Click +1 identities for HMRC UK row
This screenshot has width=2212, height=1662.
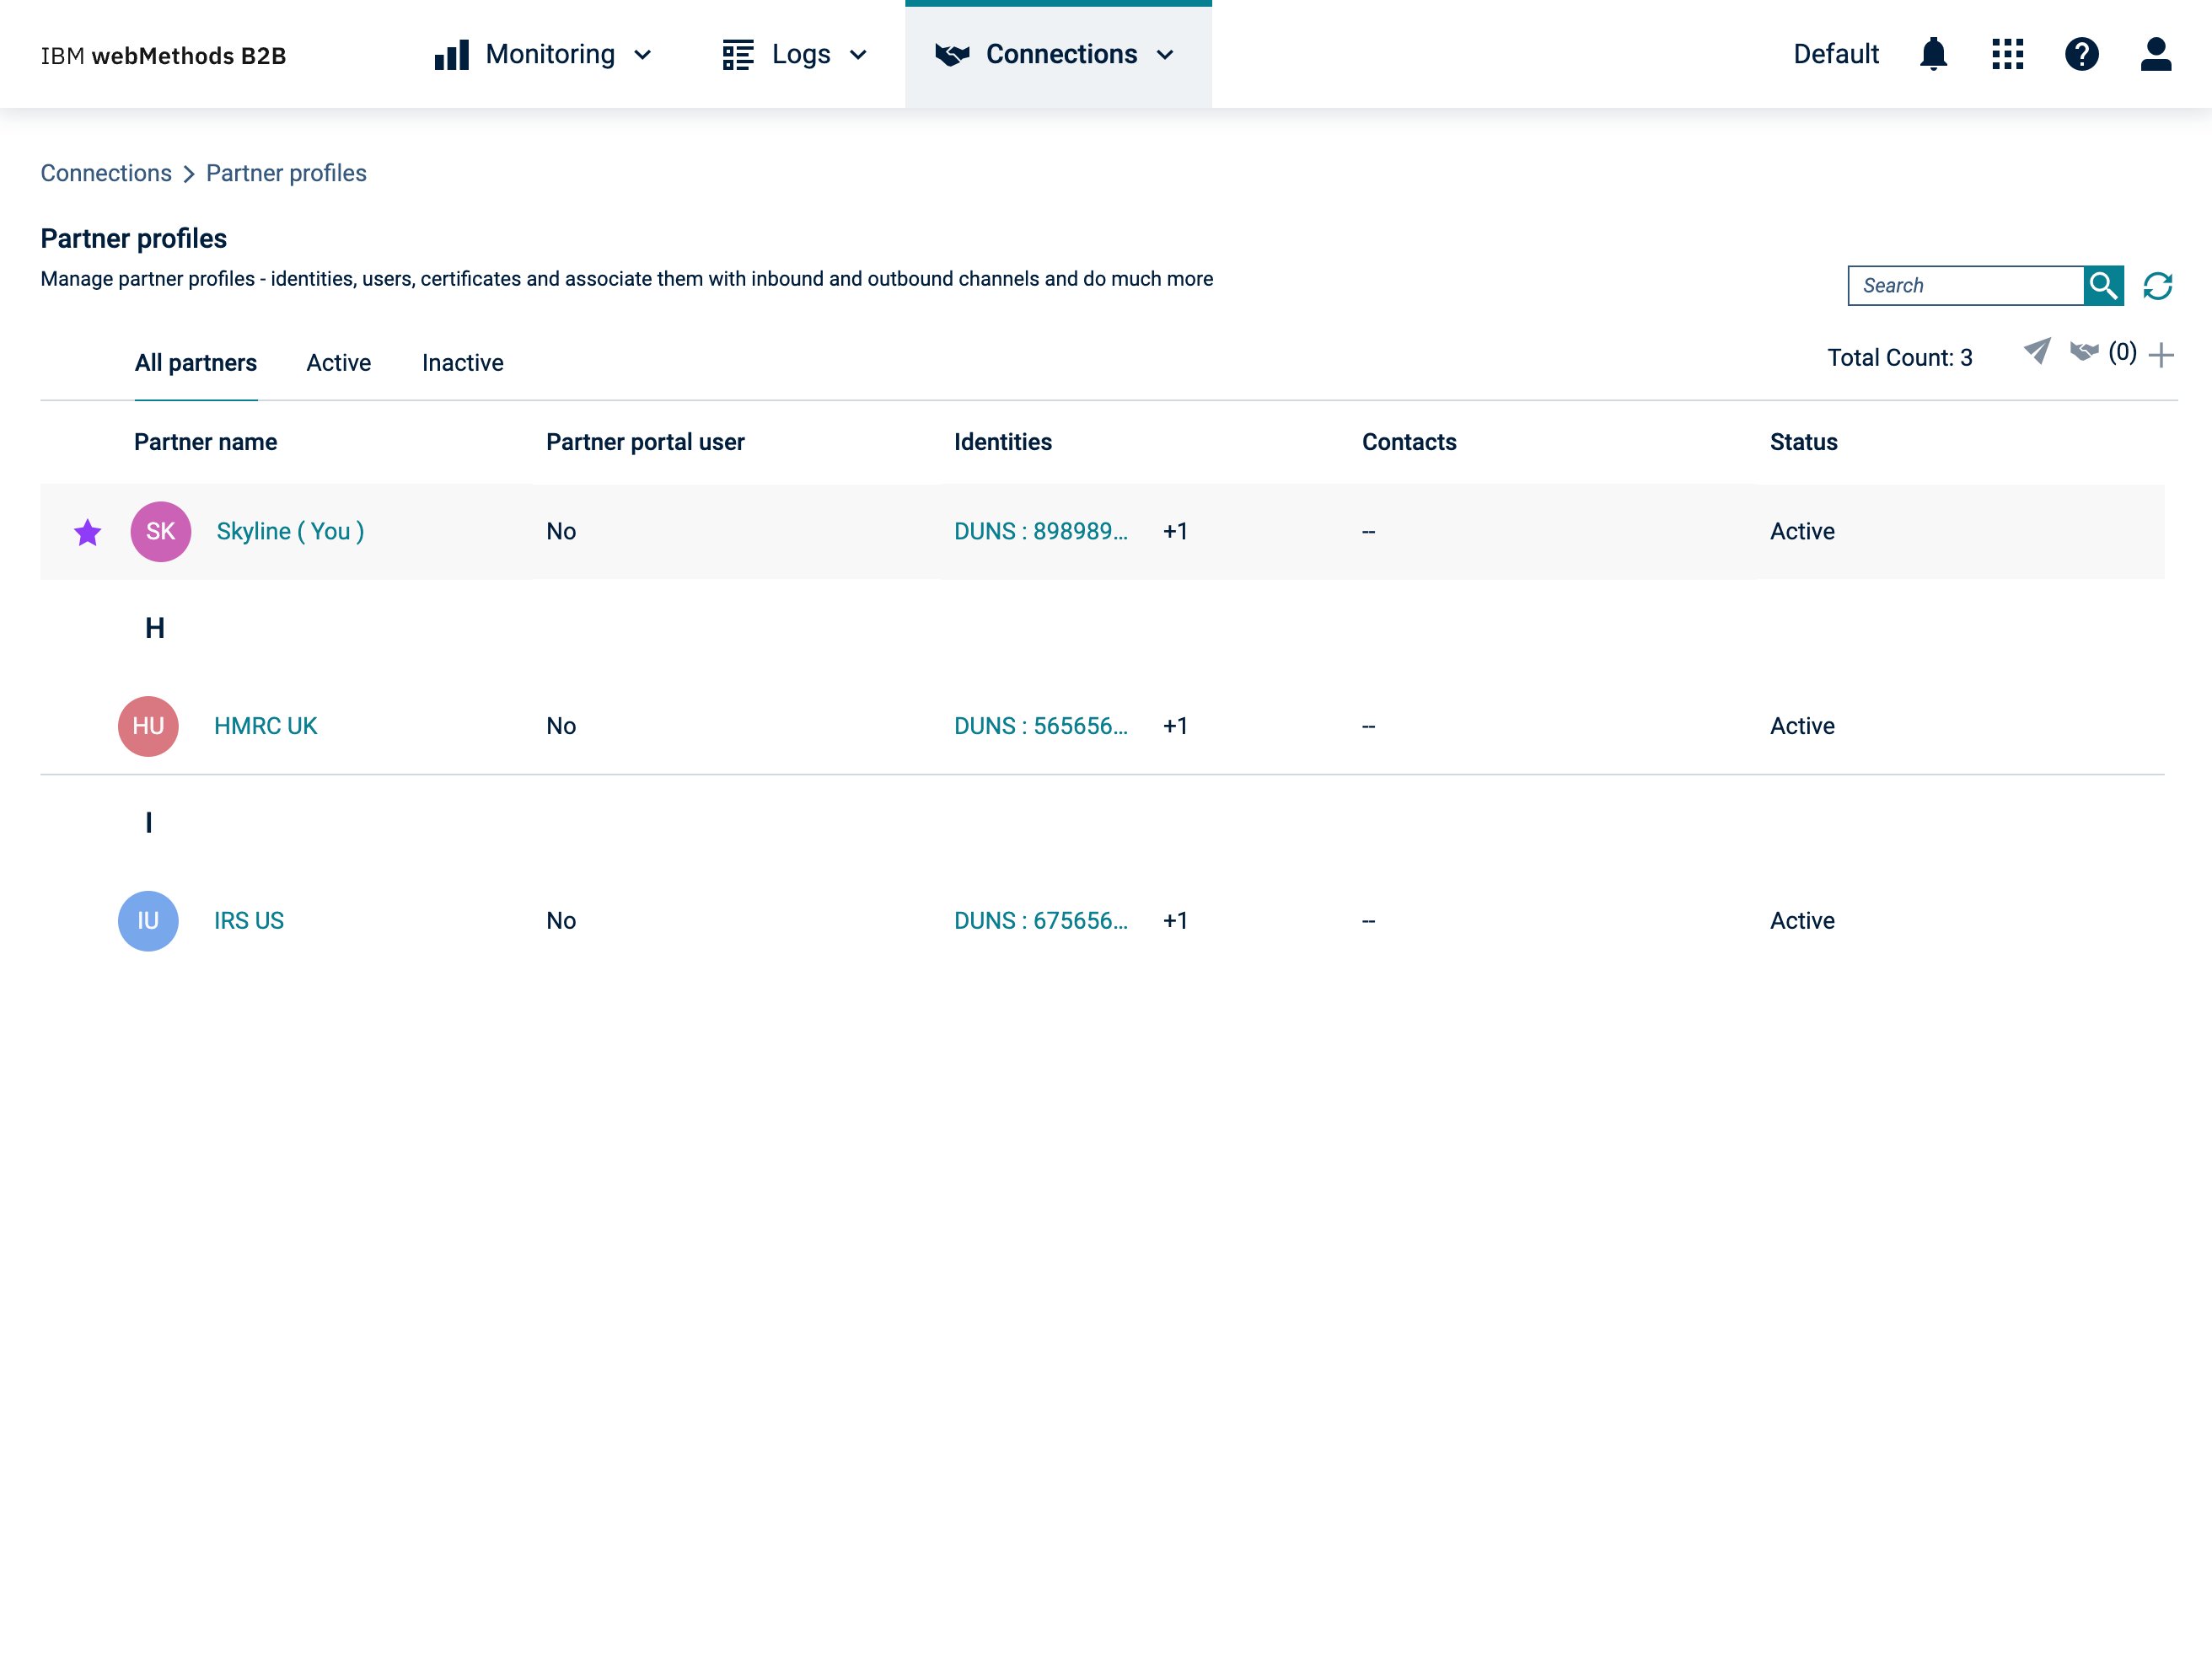[1175, 727]
